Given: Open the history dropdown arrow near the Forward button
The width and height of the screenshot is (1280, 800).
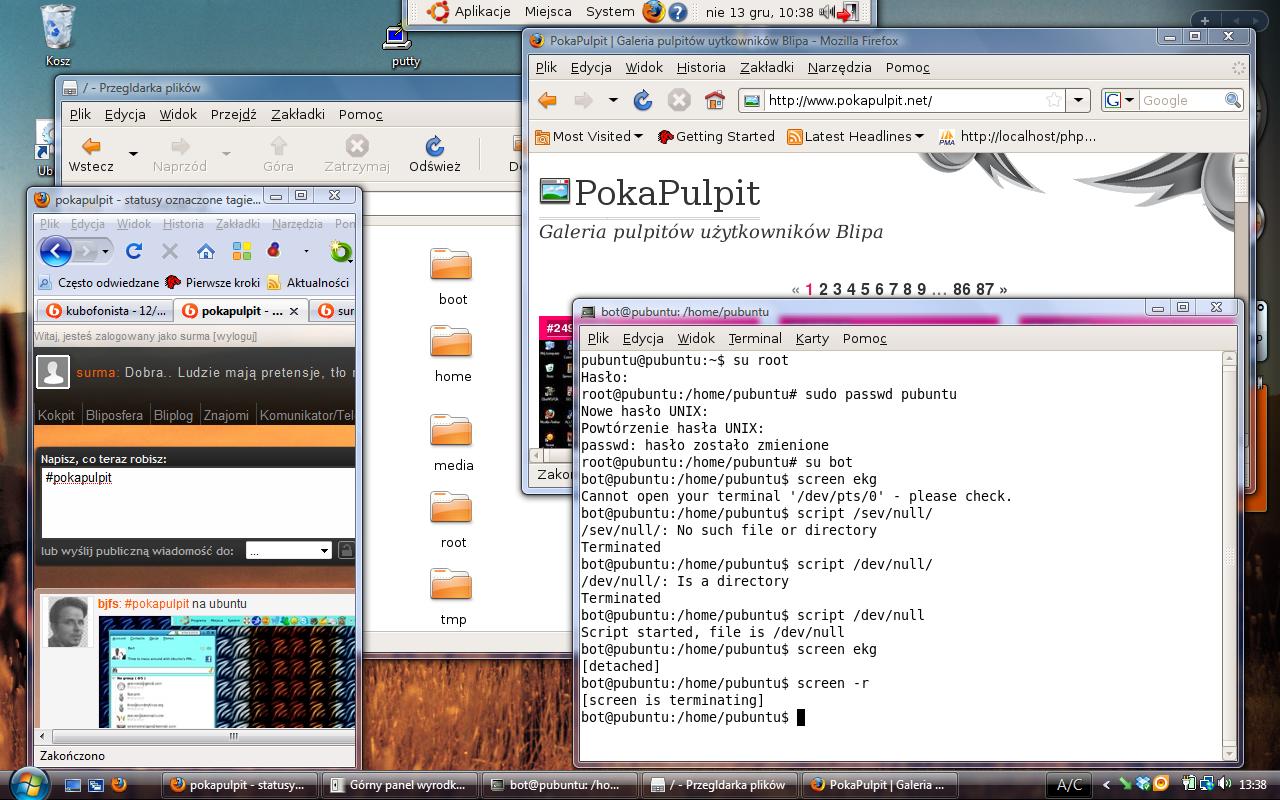Looking at the screenshot, I should tap(613, 100).
